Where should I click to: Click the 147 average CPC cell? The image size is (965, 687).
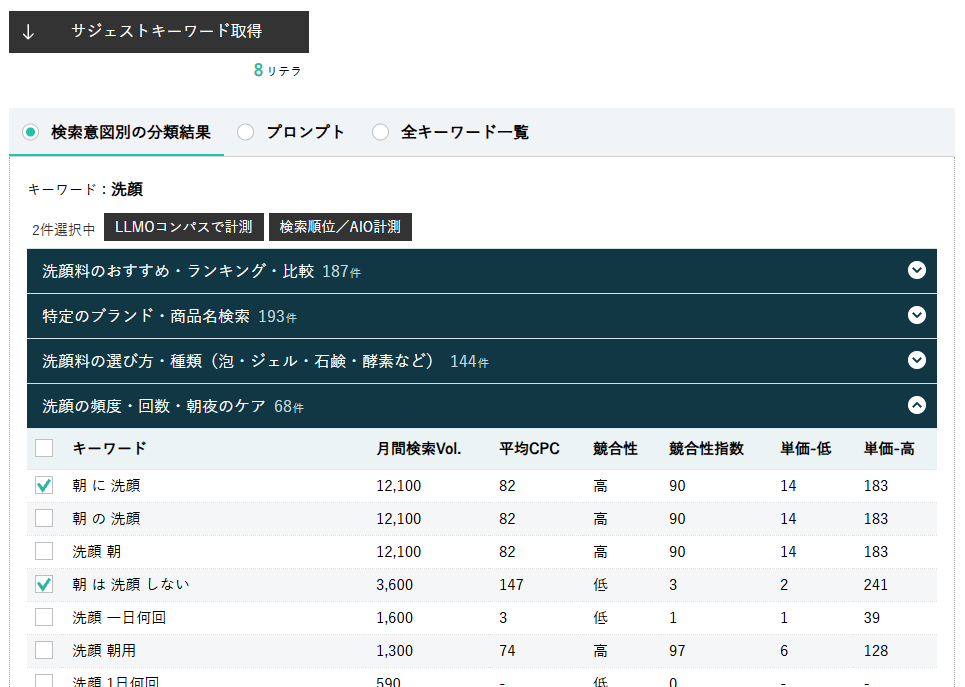point(511,585)
